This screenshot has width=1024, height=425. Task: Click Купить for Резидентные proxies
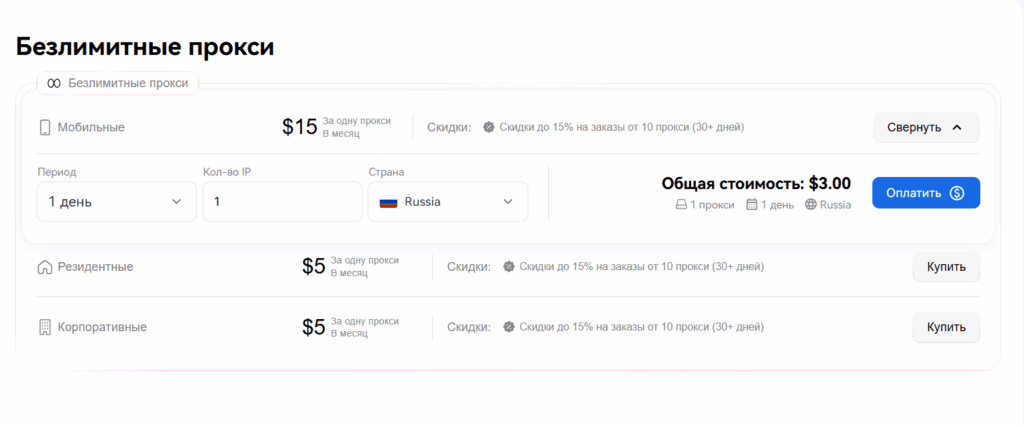point(946,267)
